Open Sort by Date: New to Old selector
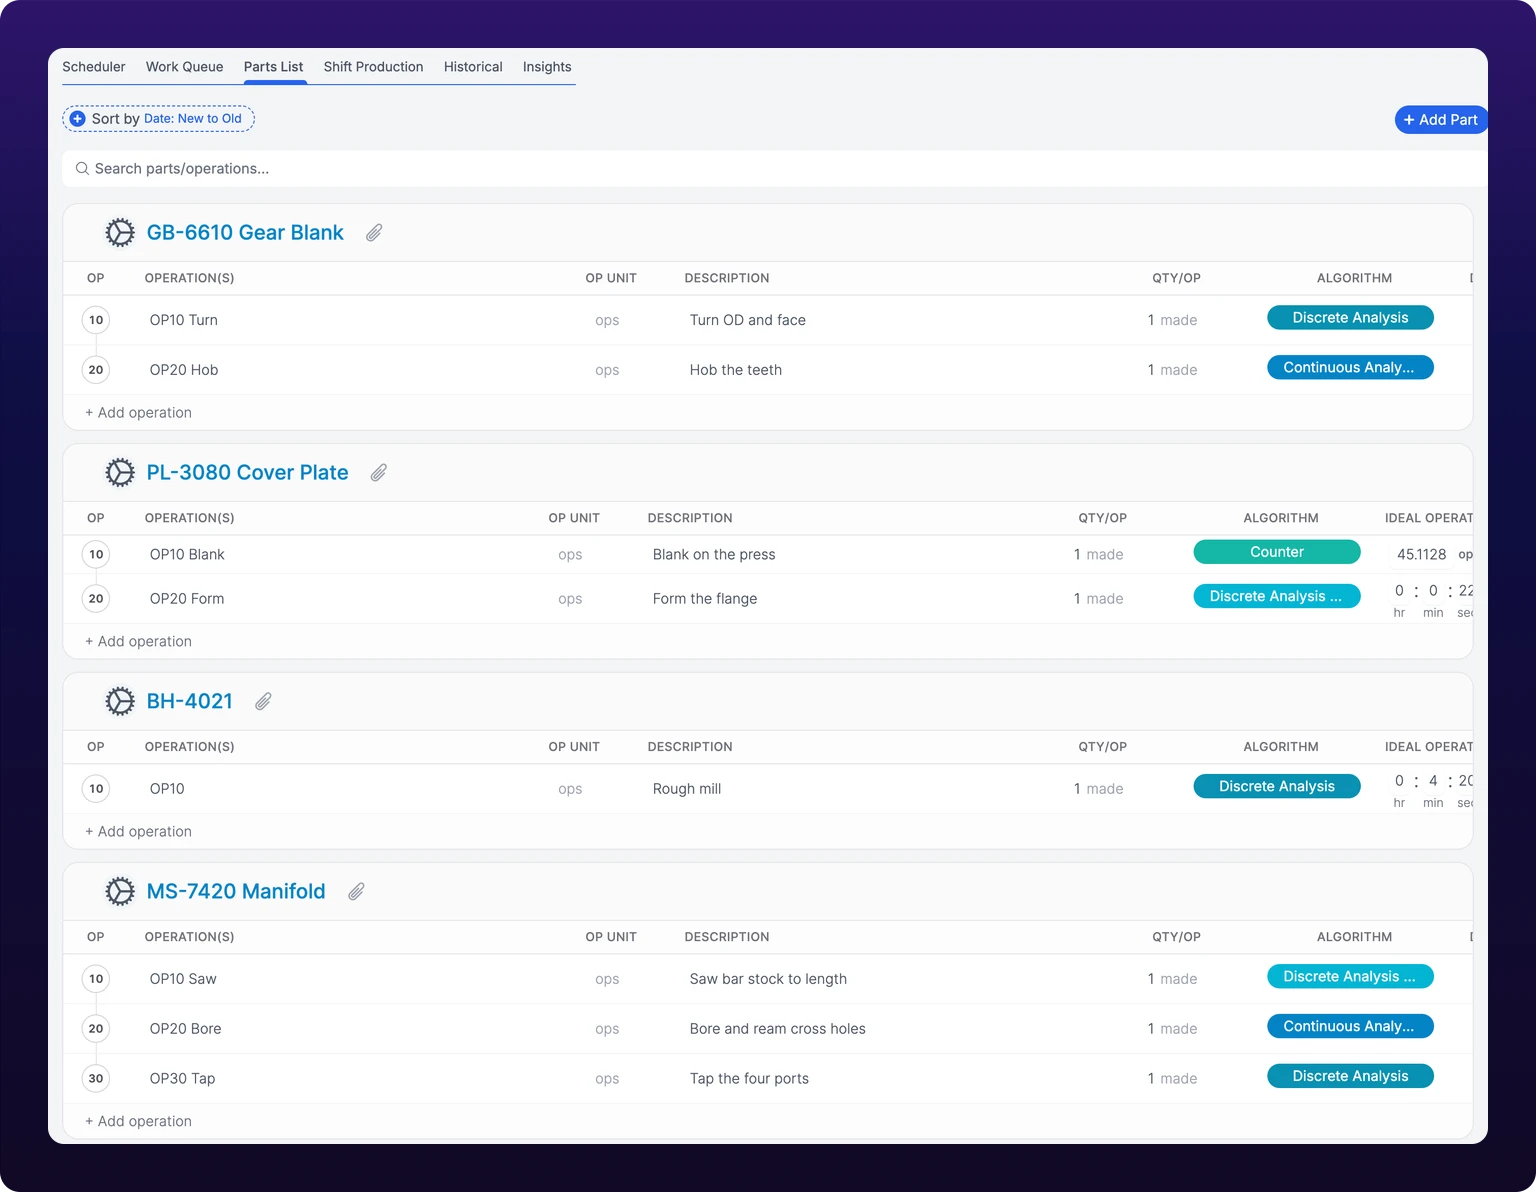The height and width of the screenshot is (1192, 1536). pyautogui.click(x=159, y=119)
